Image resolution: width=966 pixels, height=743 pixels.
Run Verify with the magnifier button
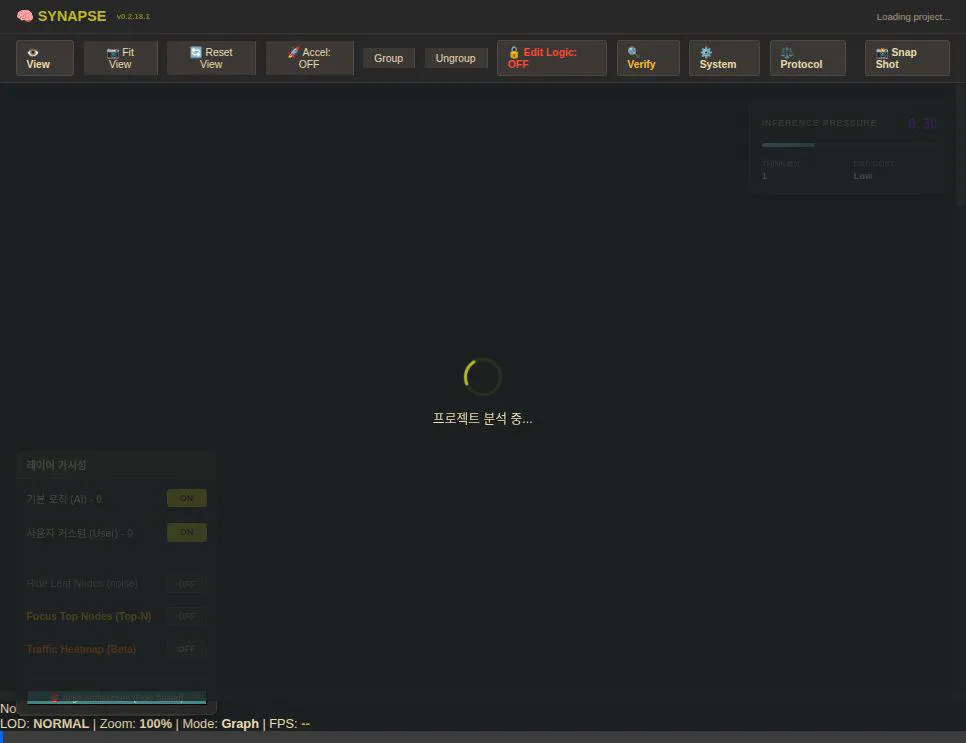[x=648, y=58]
